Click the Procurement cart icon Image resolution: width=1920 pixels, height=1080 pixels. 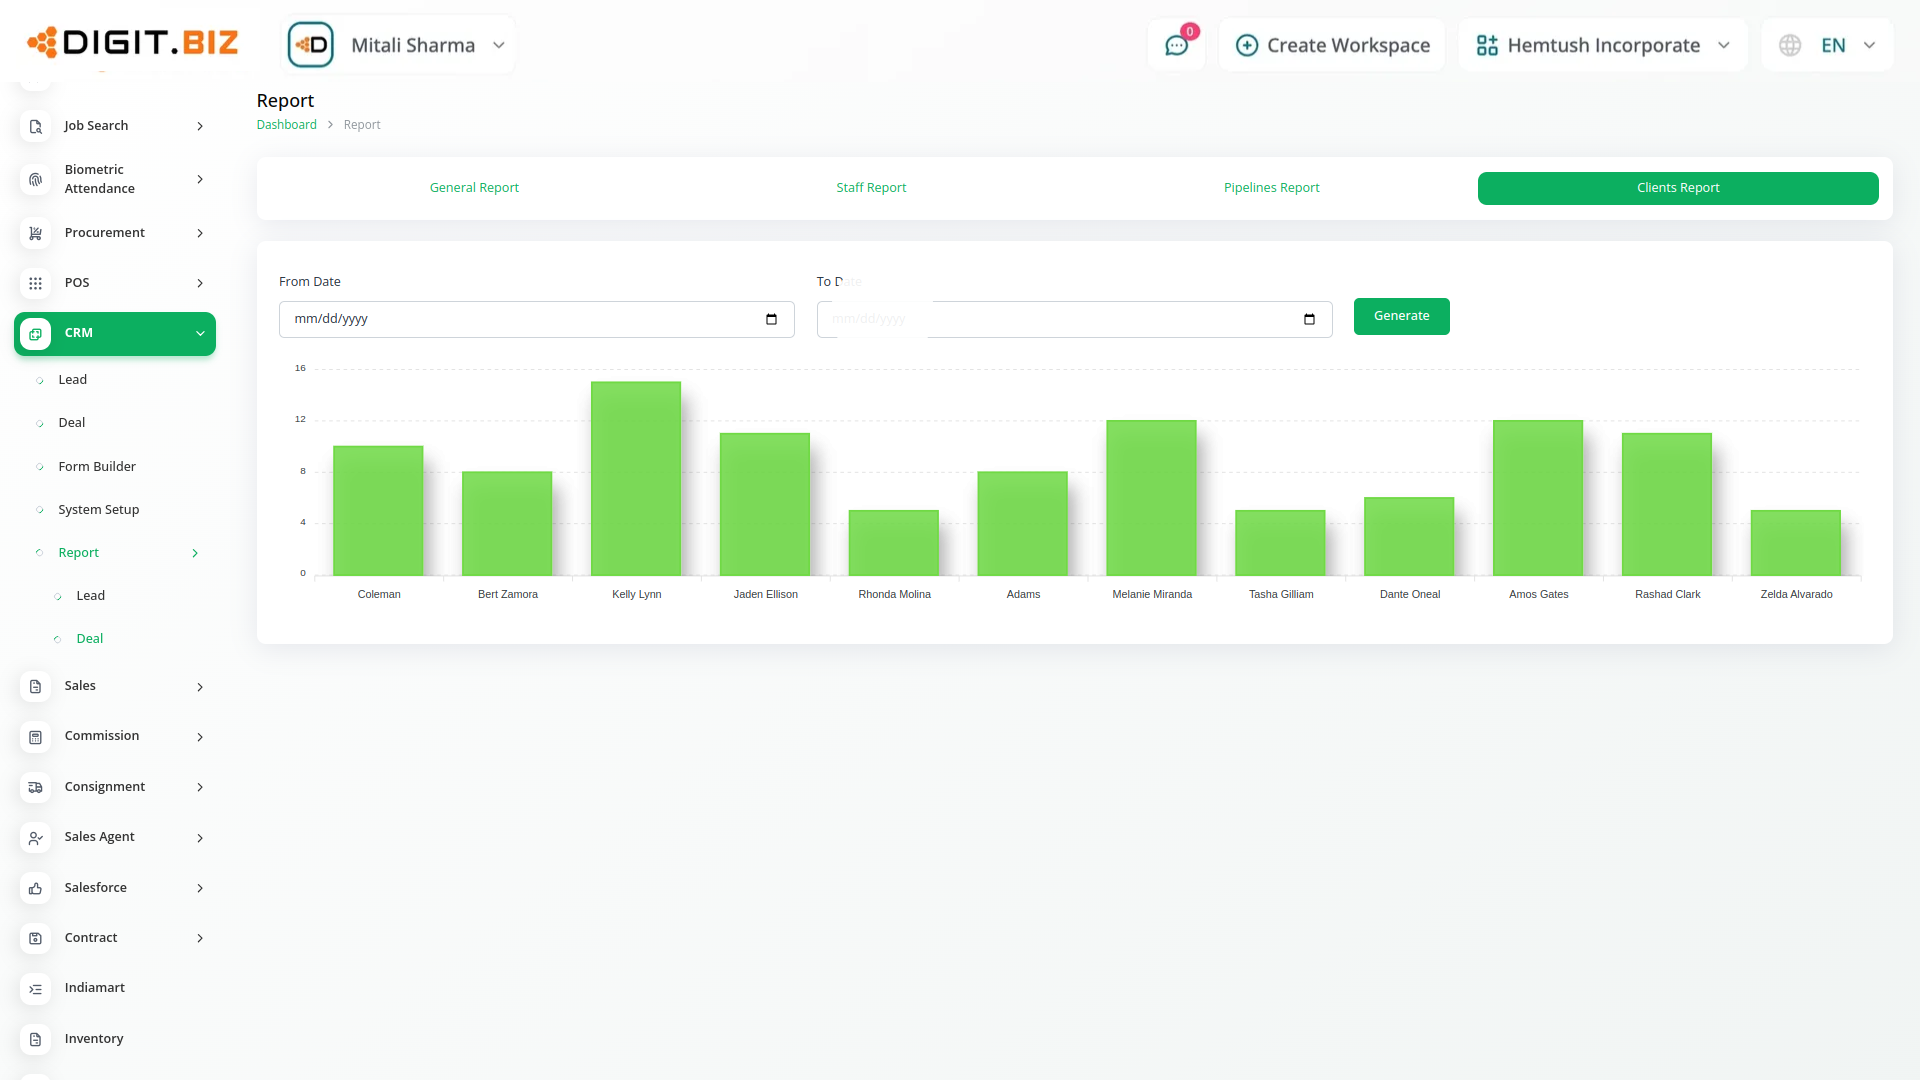pyautogui.click(x=35, y=233)
